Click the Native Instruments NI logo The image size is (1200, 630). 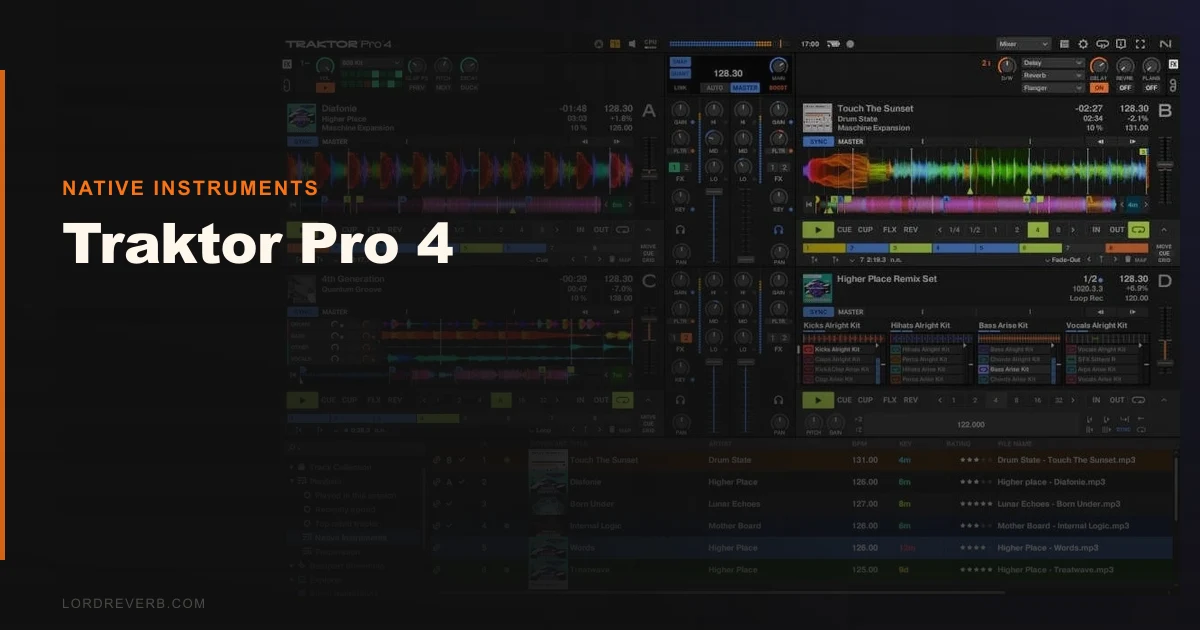tap(1165, 44)
